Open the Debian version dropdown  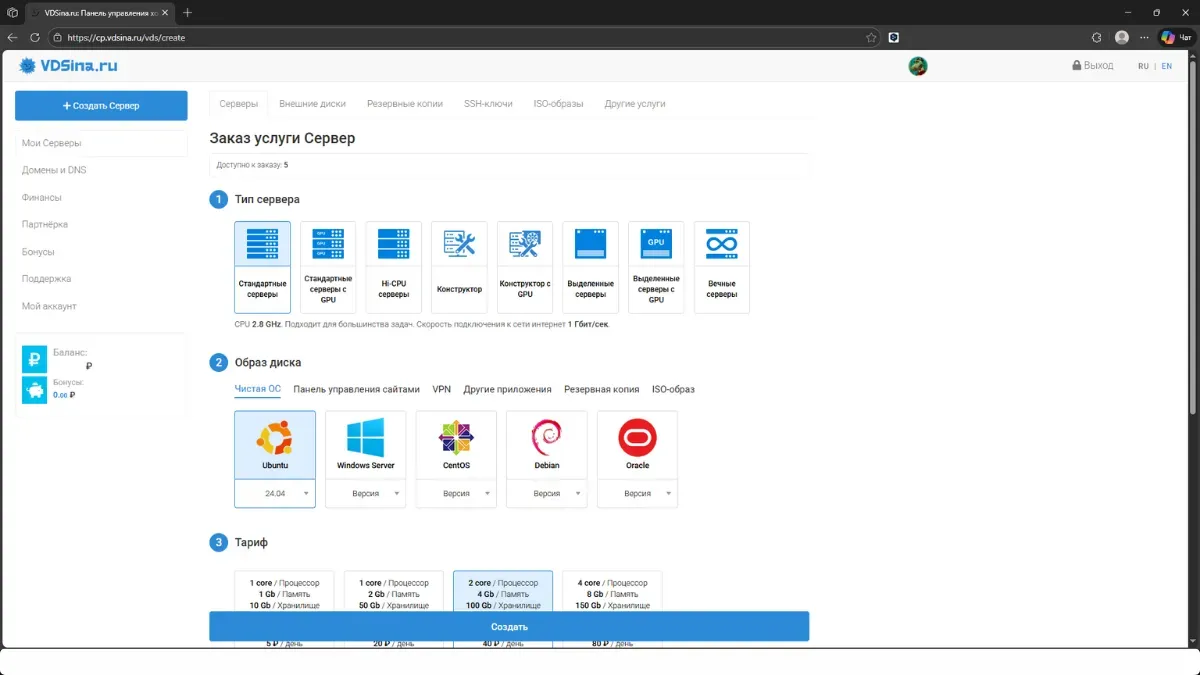(547, 494)
